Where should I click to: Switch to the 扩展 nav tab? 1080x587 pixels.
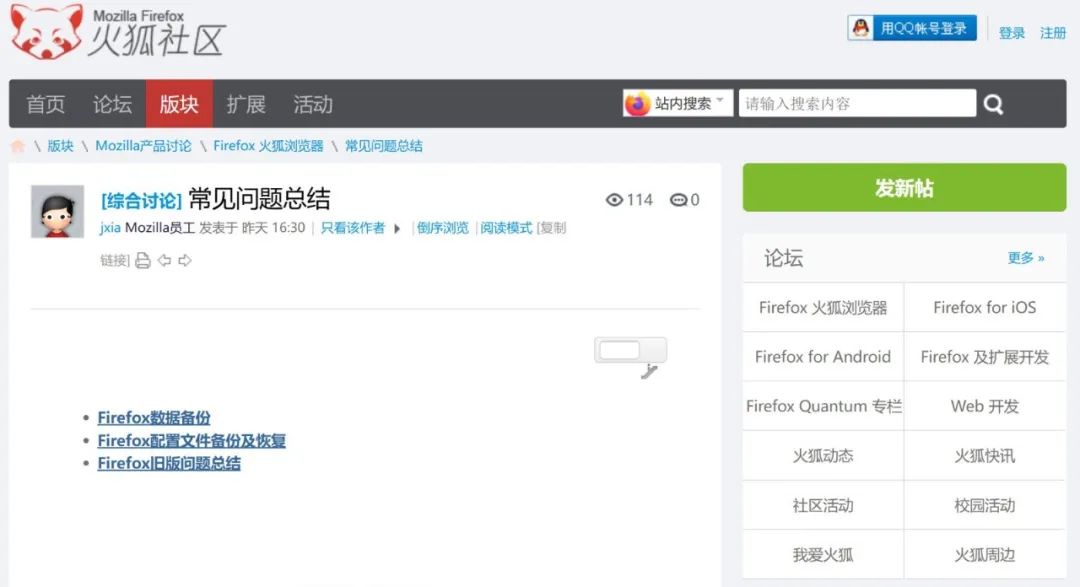pos(245,104)
